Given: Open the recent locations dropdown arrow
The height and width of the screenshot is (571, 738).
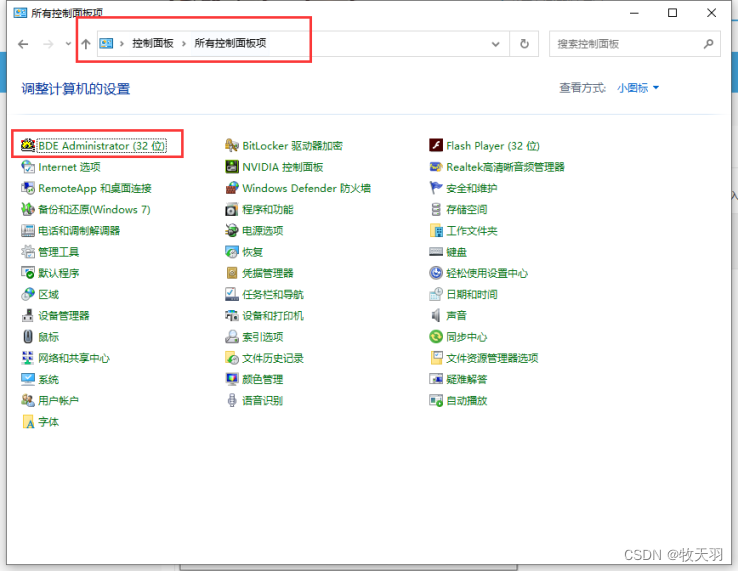Looking at the screenshot, I should pyautogui.click(x=68, y=44).
